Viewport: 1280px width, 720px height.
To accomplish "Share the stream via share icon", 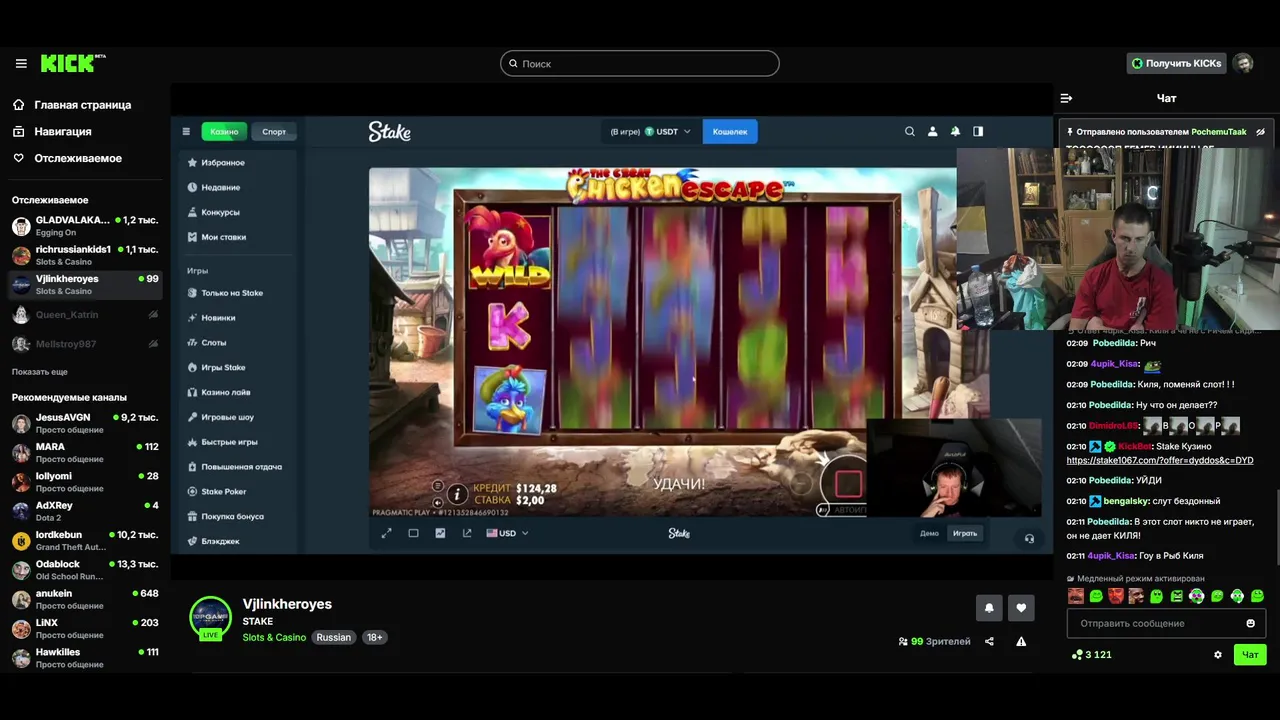I will click(x=989, y=642).
